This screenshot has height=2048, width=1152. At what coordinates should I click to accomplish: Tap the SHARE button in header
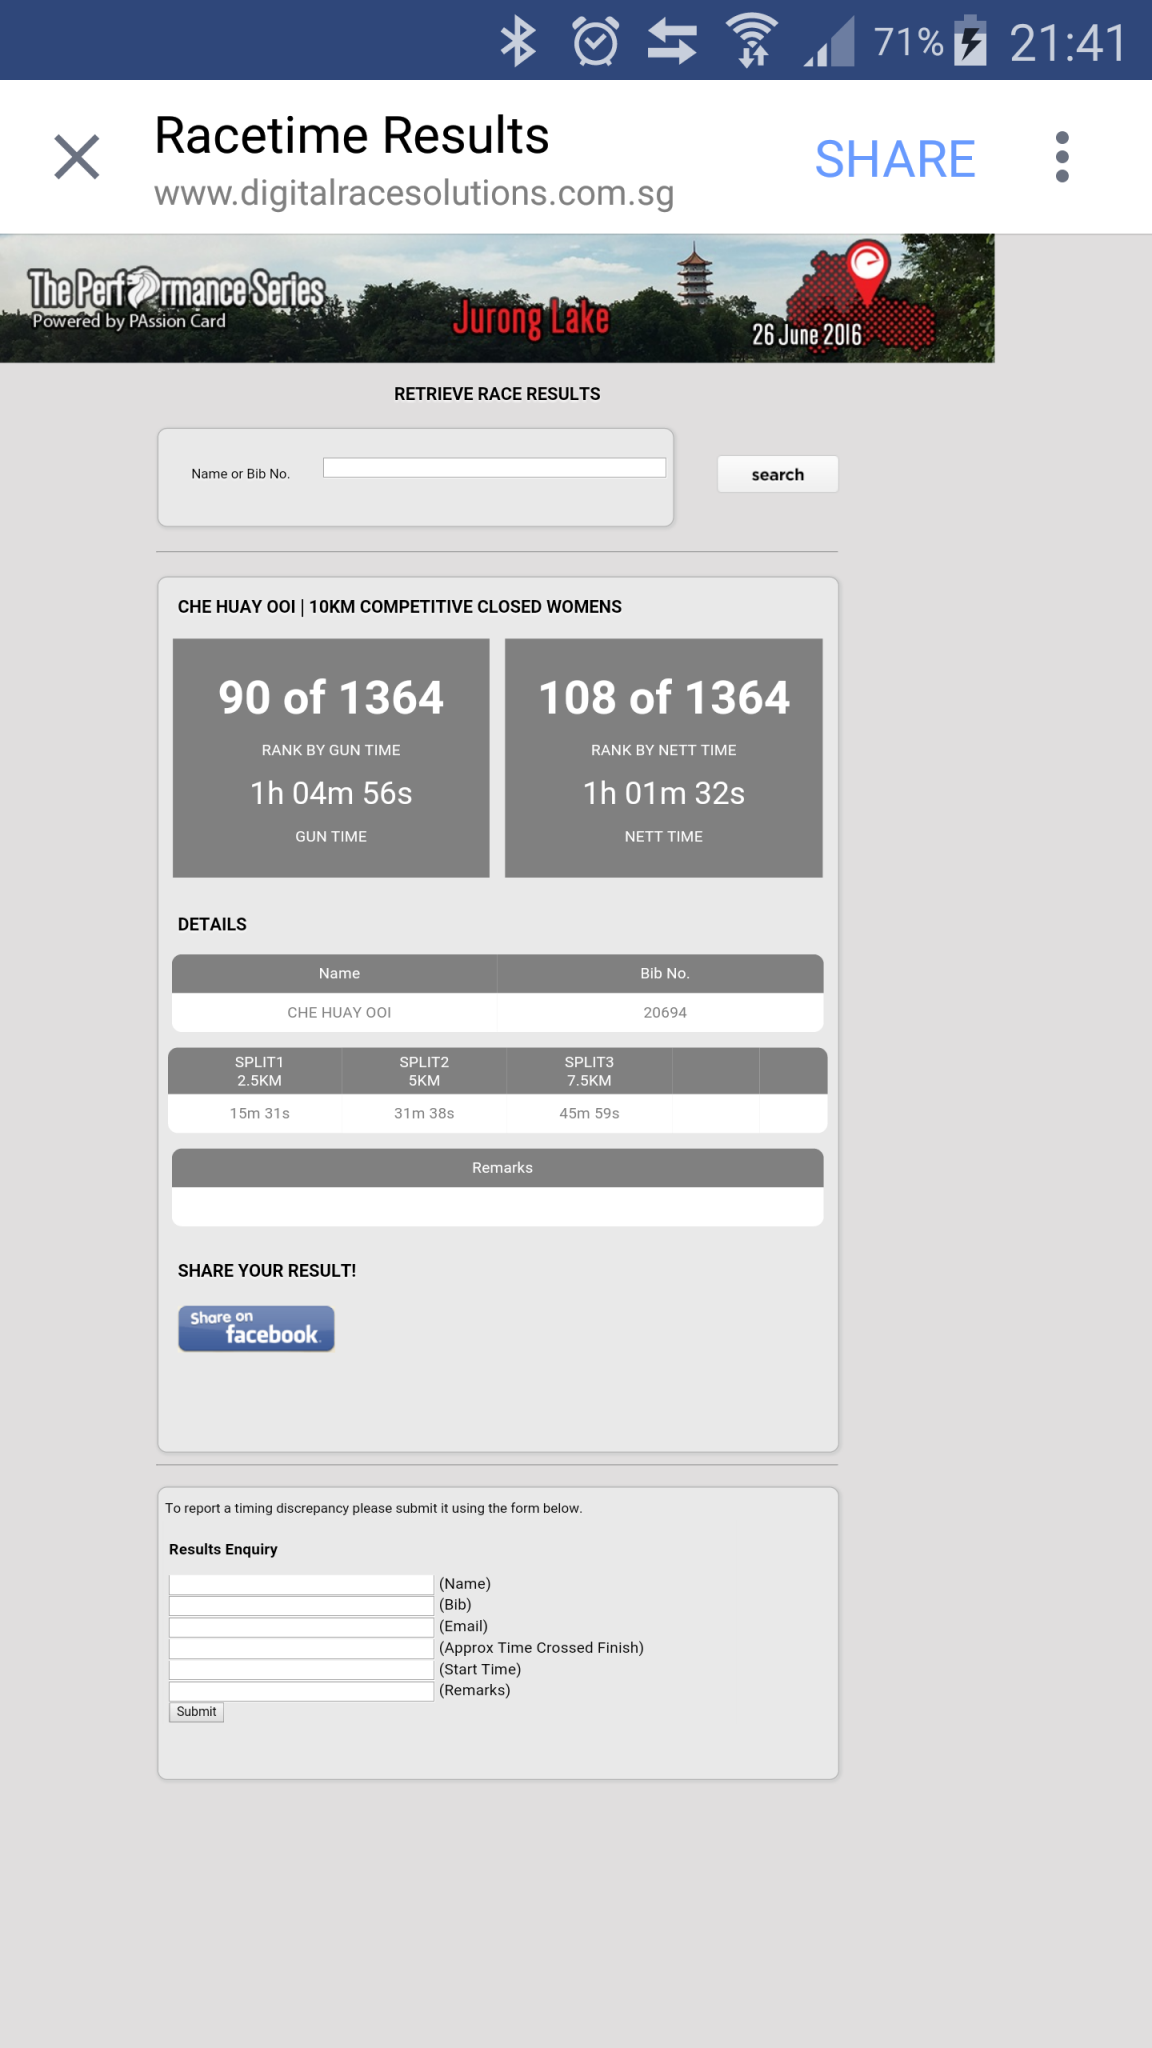894,159
